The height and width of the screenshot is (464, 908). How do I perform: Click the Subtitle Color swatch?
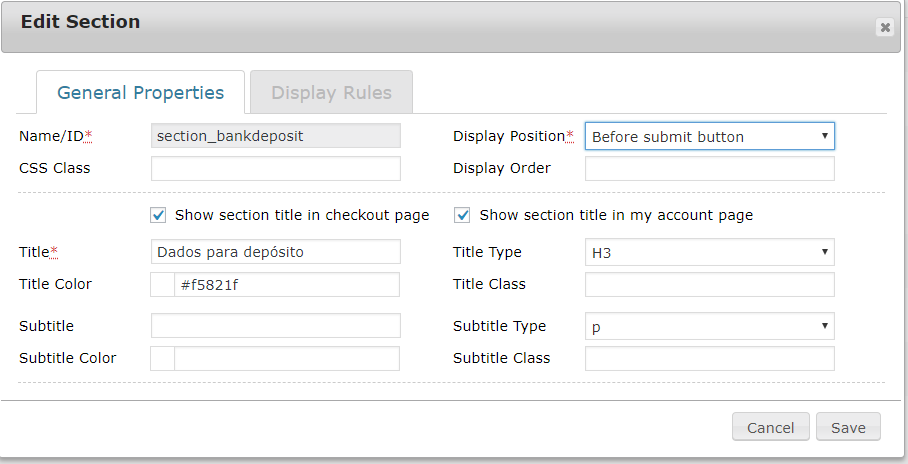click(x=163, y=359)
